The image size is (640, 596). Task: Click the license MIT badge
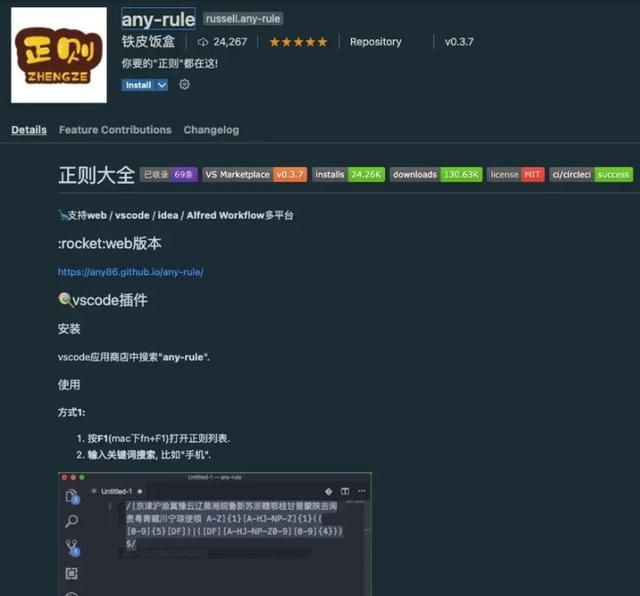[x=516, y=175]
